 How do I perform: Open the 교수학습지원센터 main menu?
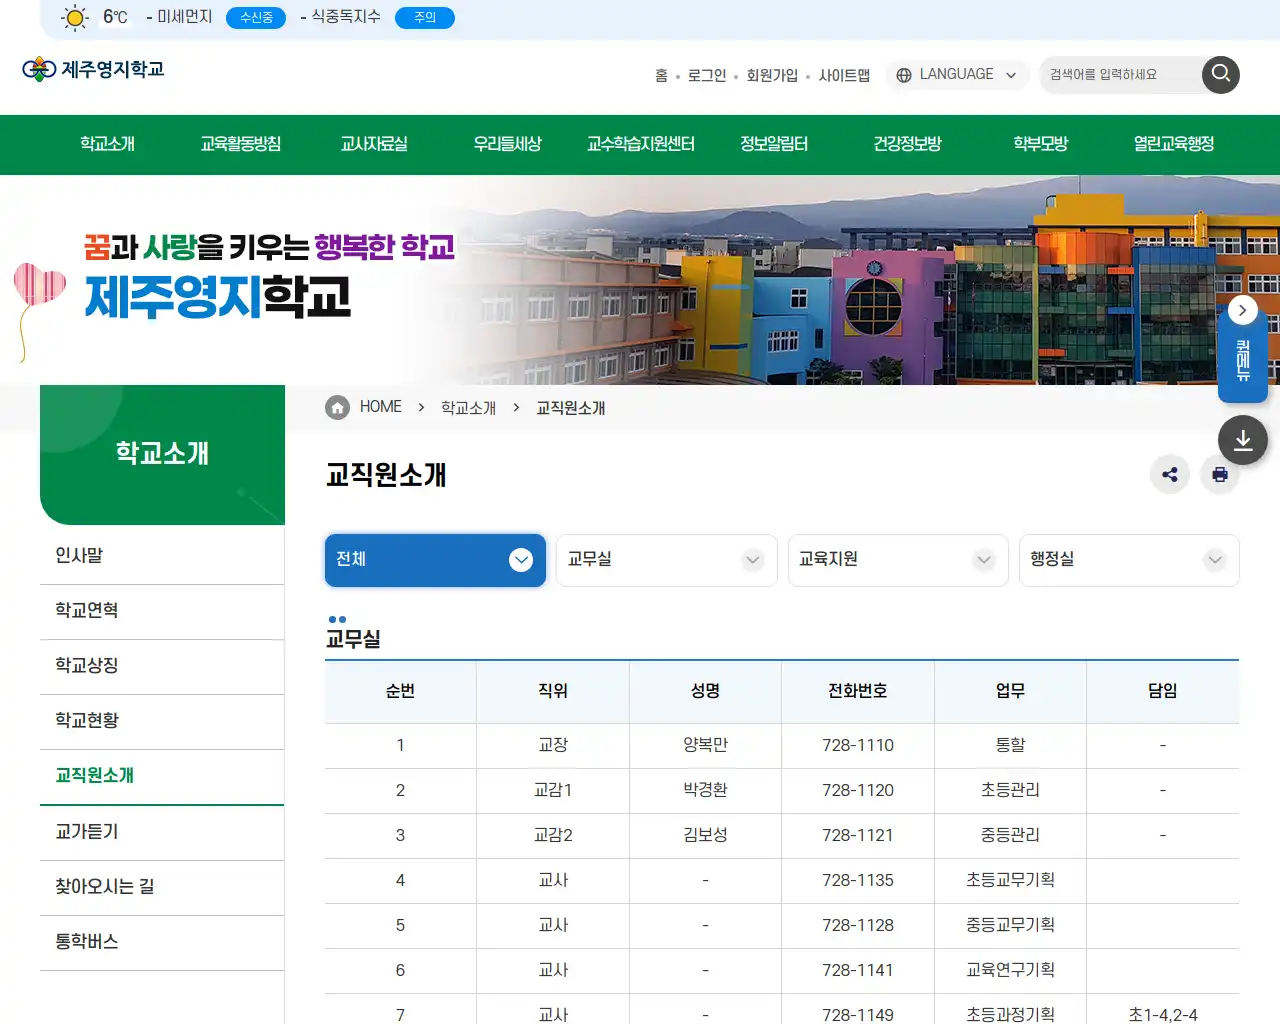click(x=641, y=144)
